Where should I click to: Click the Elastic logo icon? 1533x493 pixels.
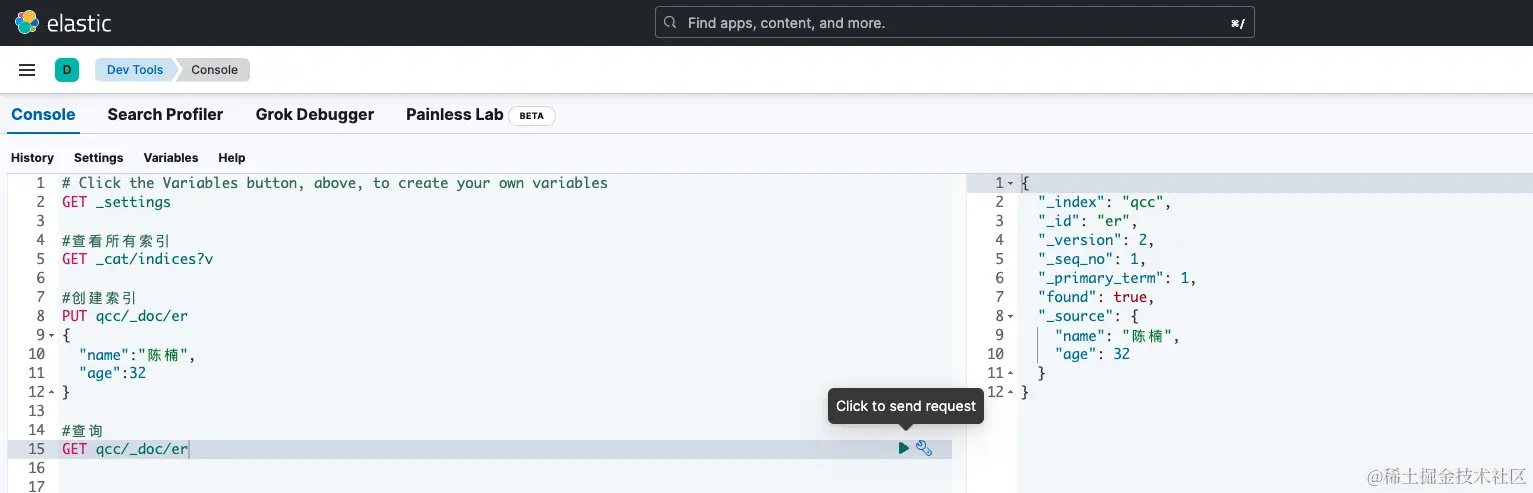[27, 22]
